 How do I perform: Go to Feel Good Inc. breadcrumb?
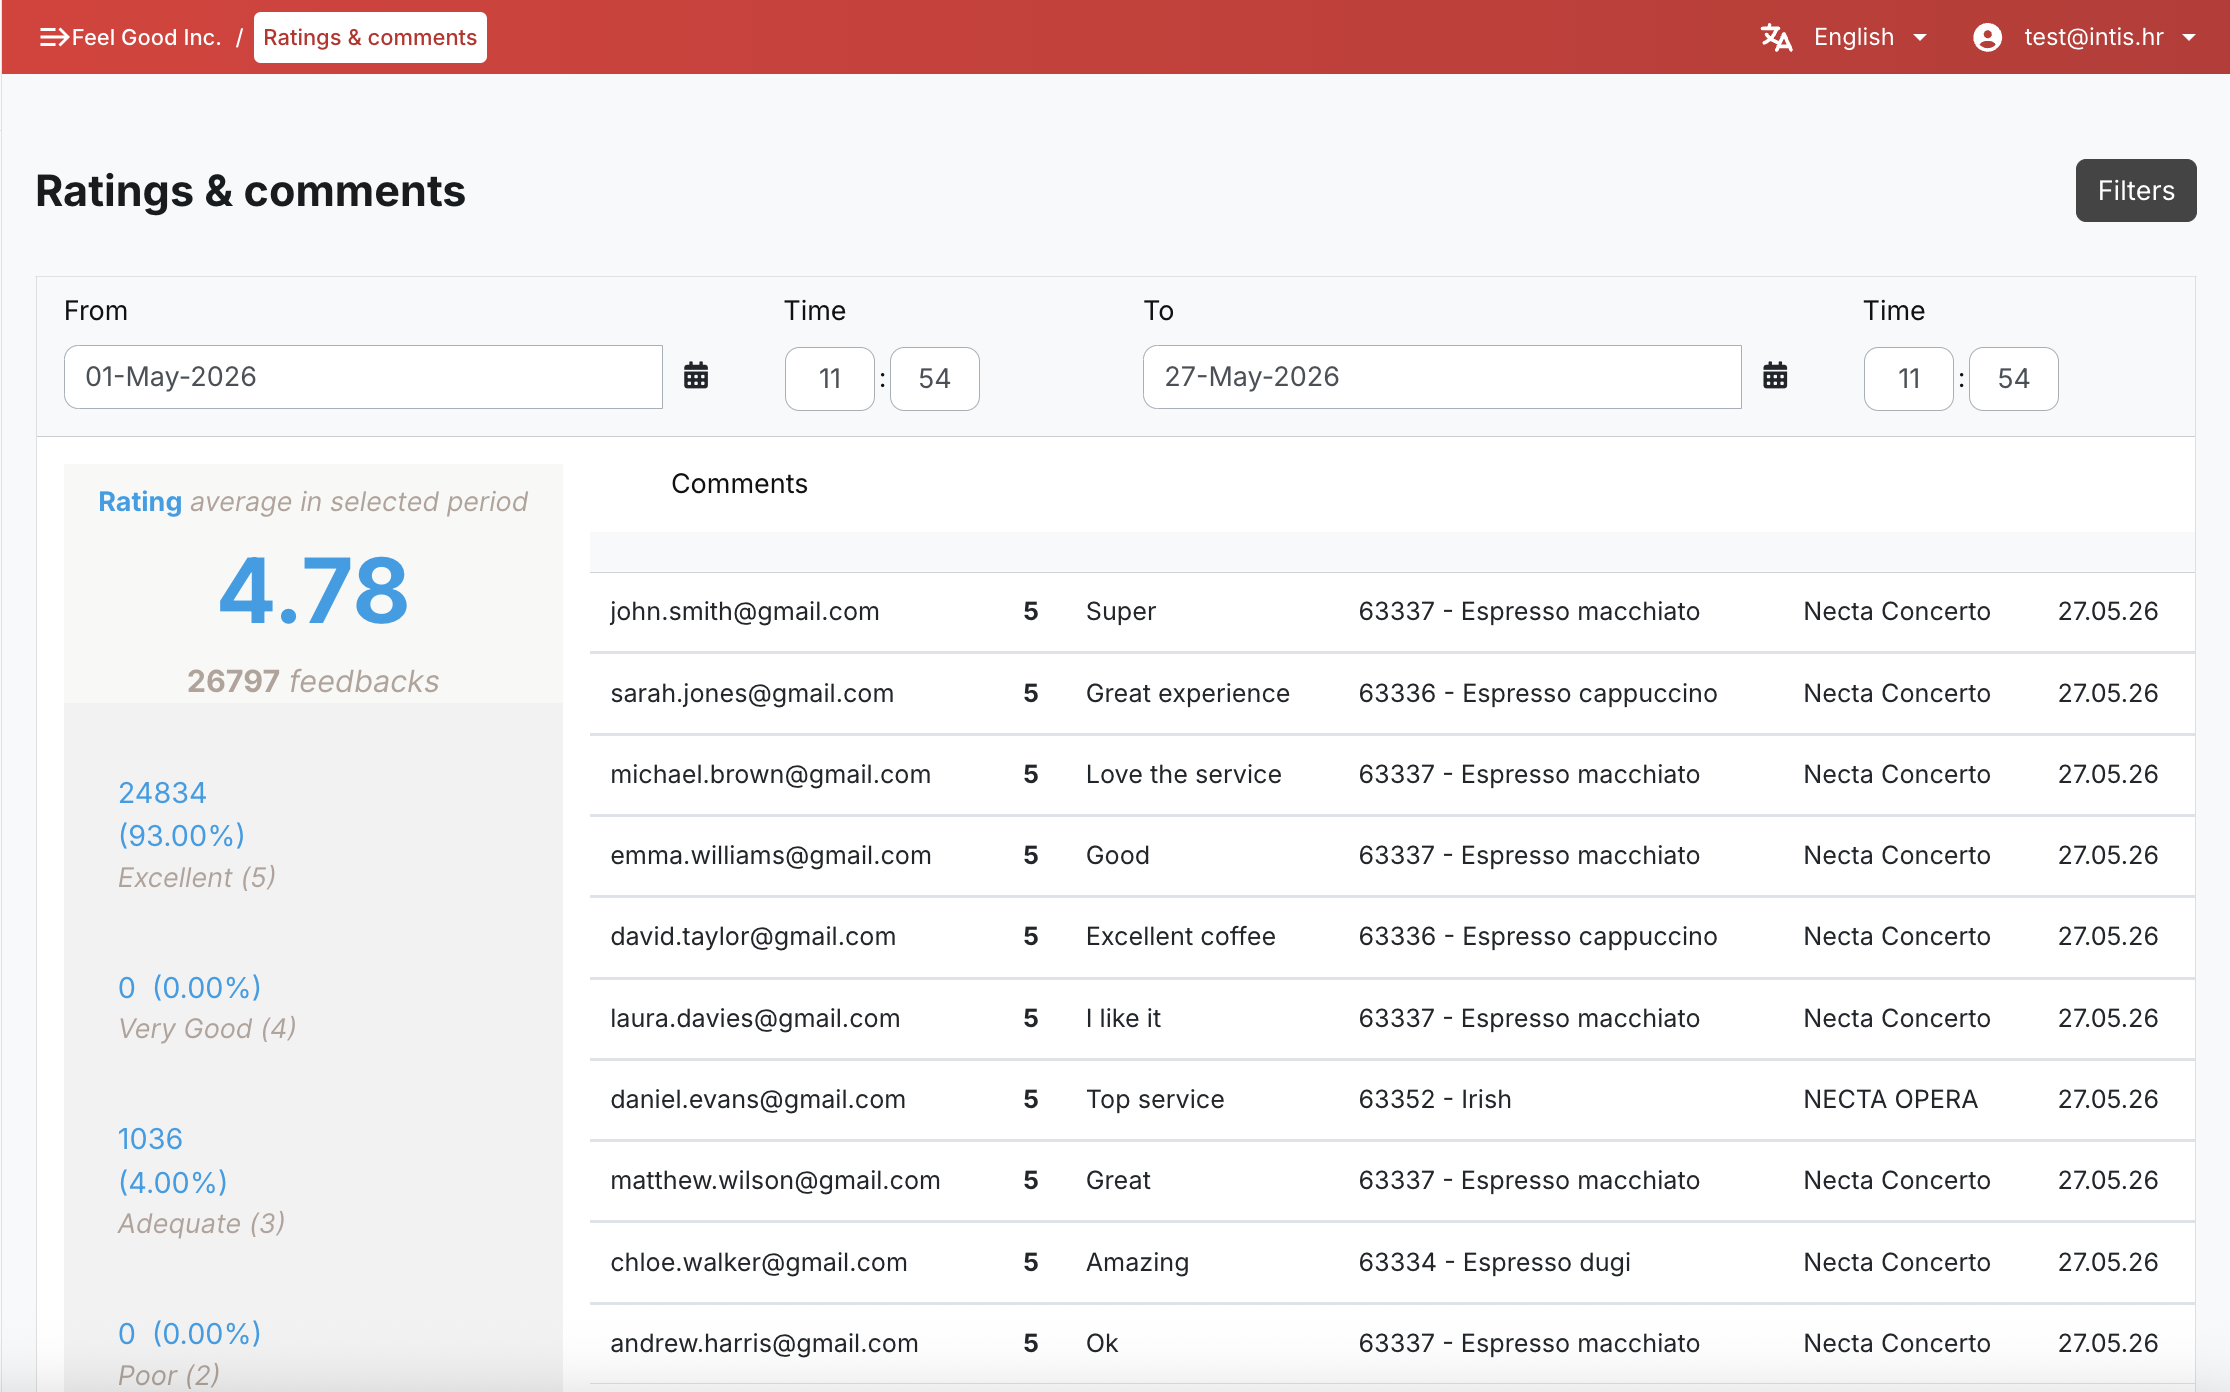click(146, 37)
